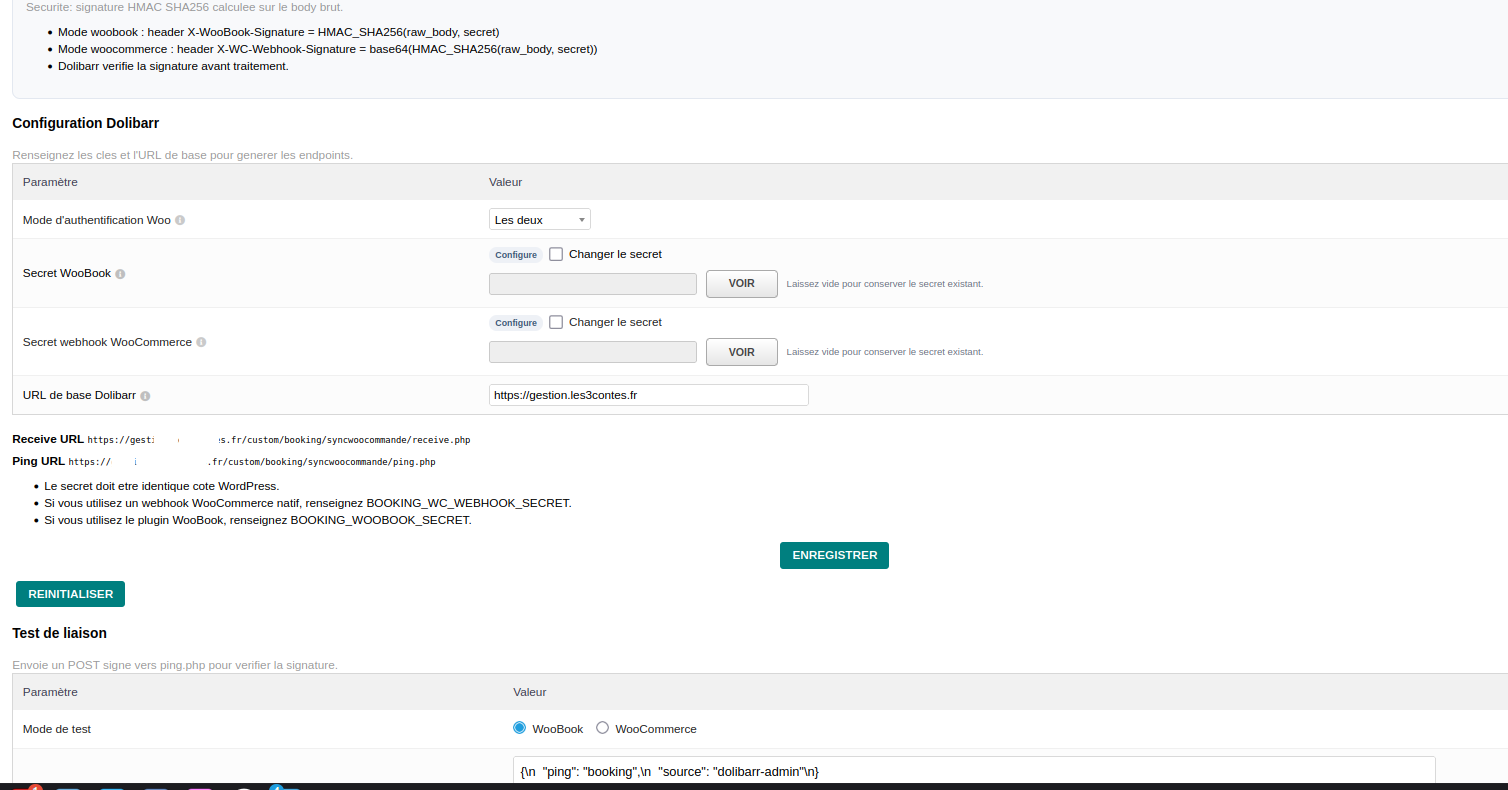1508x790 pixels.
Task: Click info icon beside Secret webhook WooCommerce
Action: click(x=201, y=342)
